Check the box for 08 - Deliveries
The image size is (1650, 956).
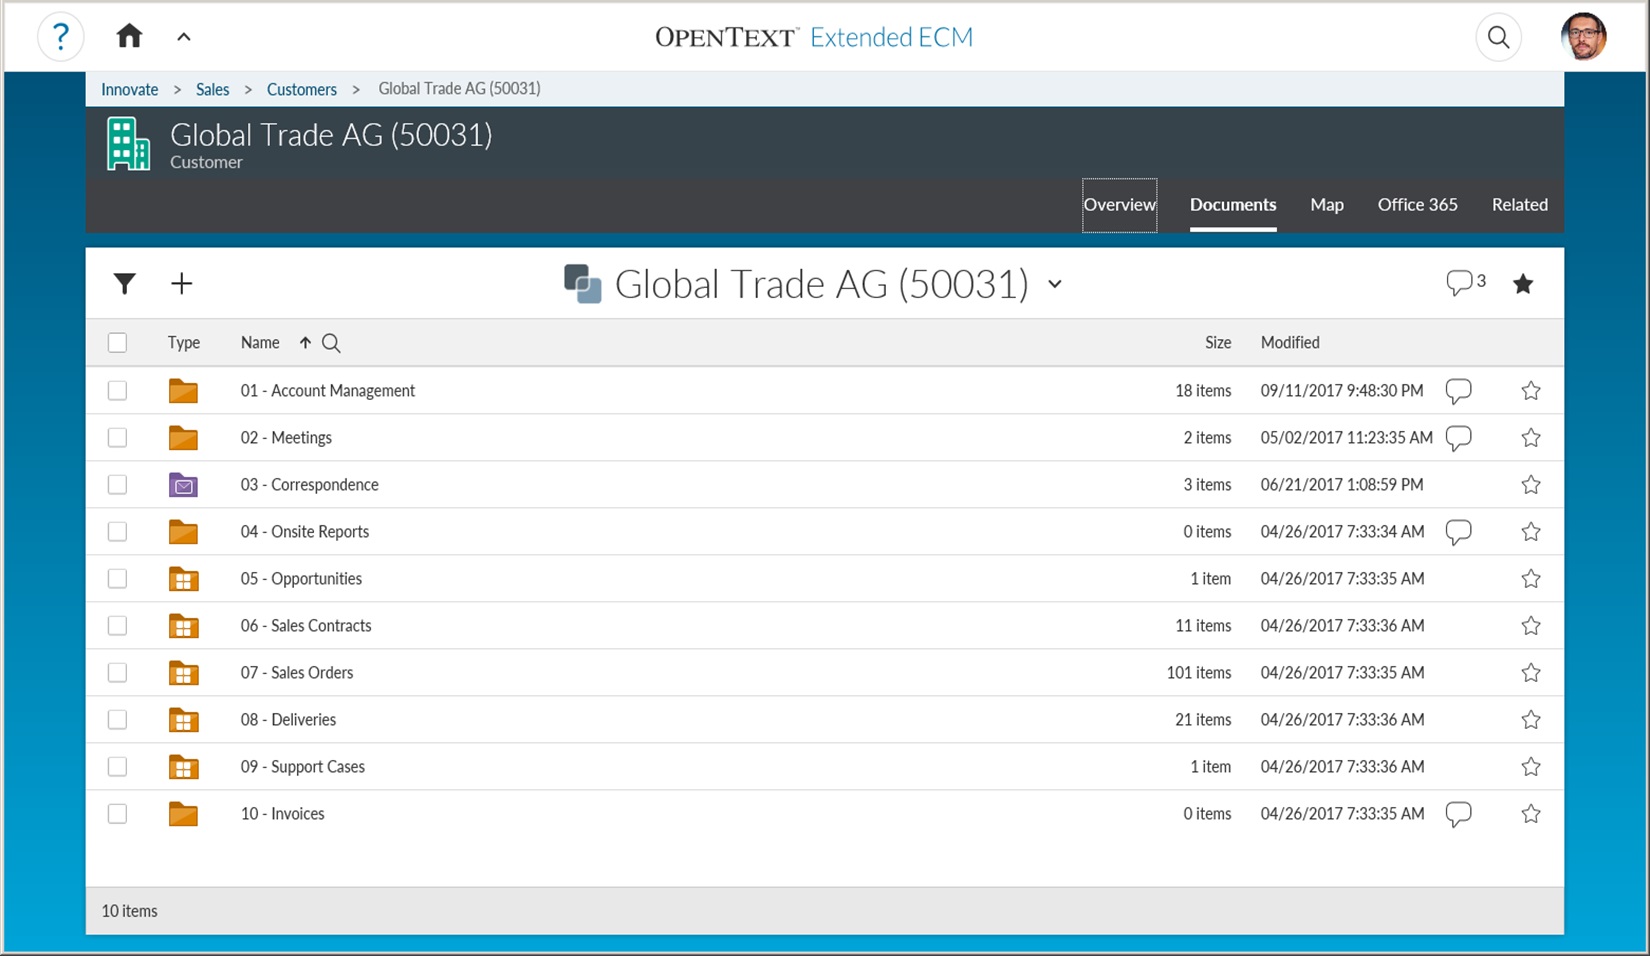point(117,720)
